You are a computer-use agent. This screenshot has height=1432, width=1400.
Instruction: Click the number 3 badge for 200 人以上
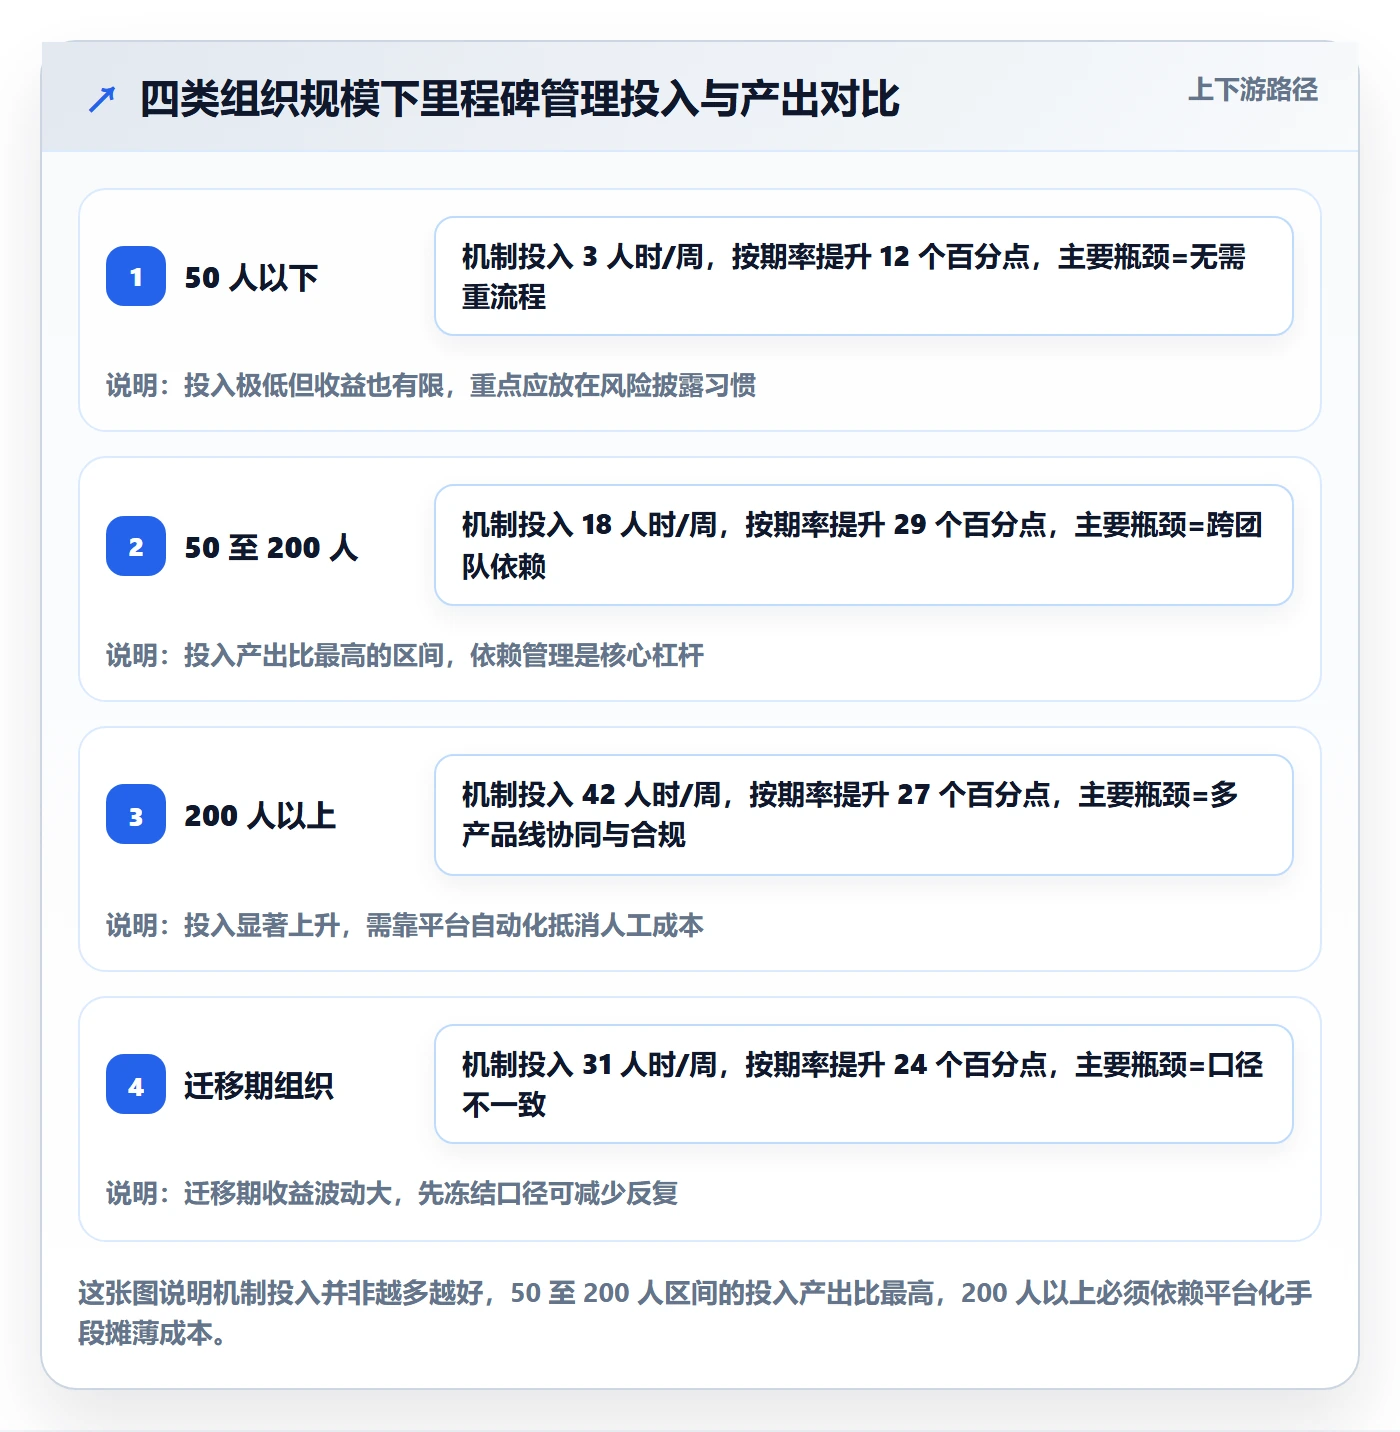click(136, 815)
